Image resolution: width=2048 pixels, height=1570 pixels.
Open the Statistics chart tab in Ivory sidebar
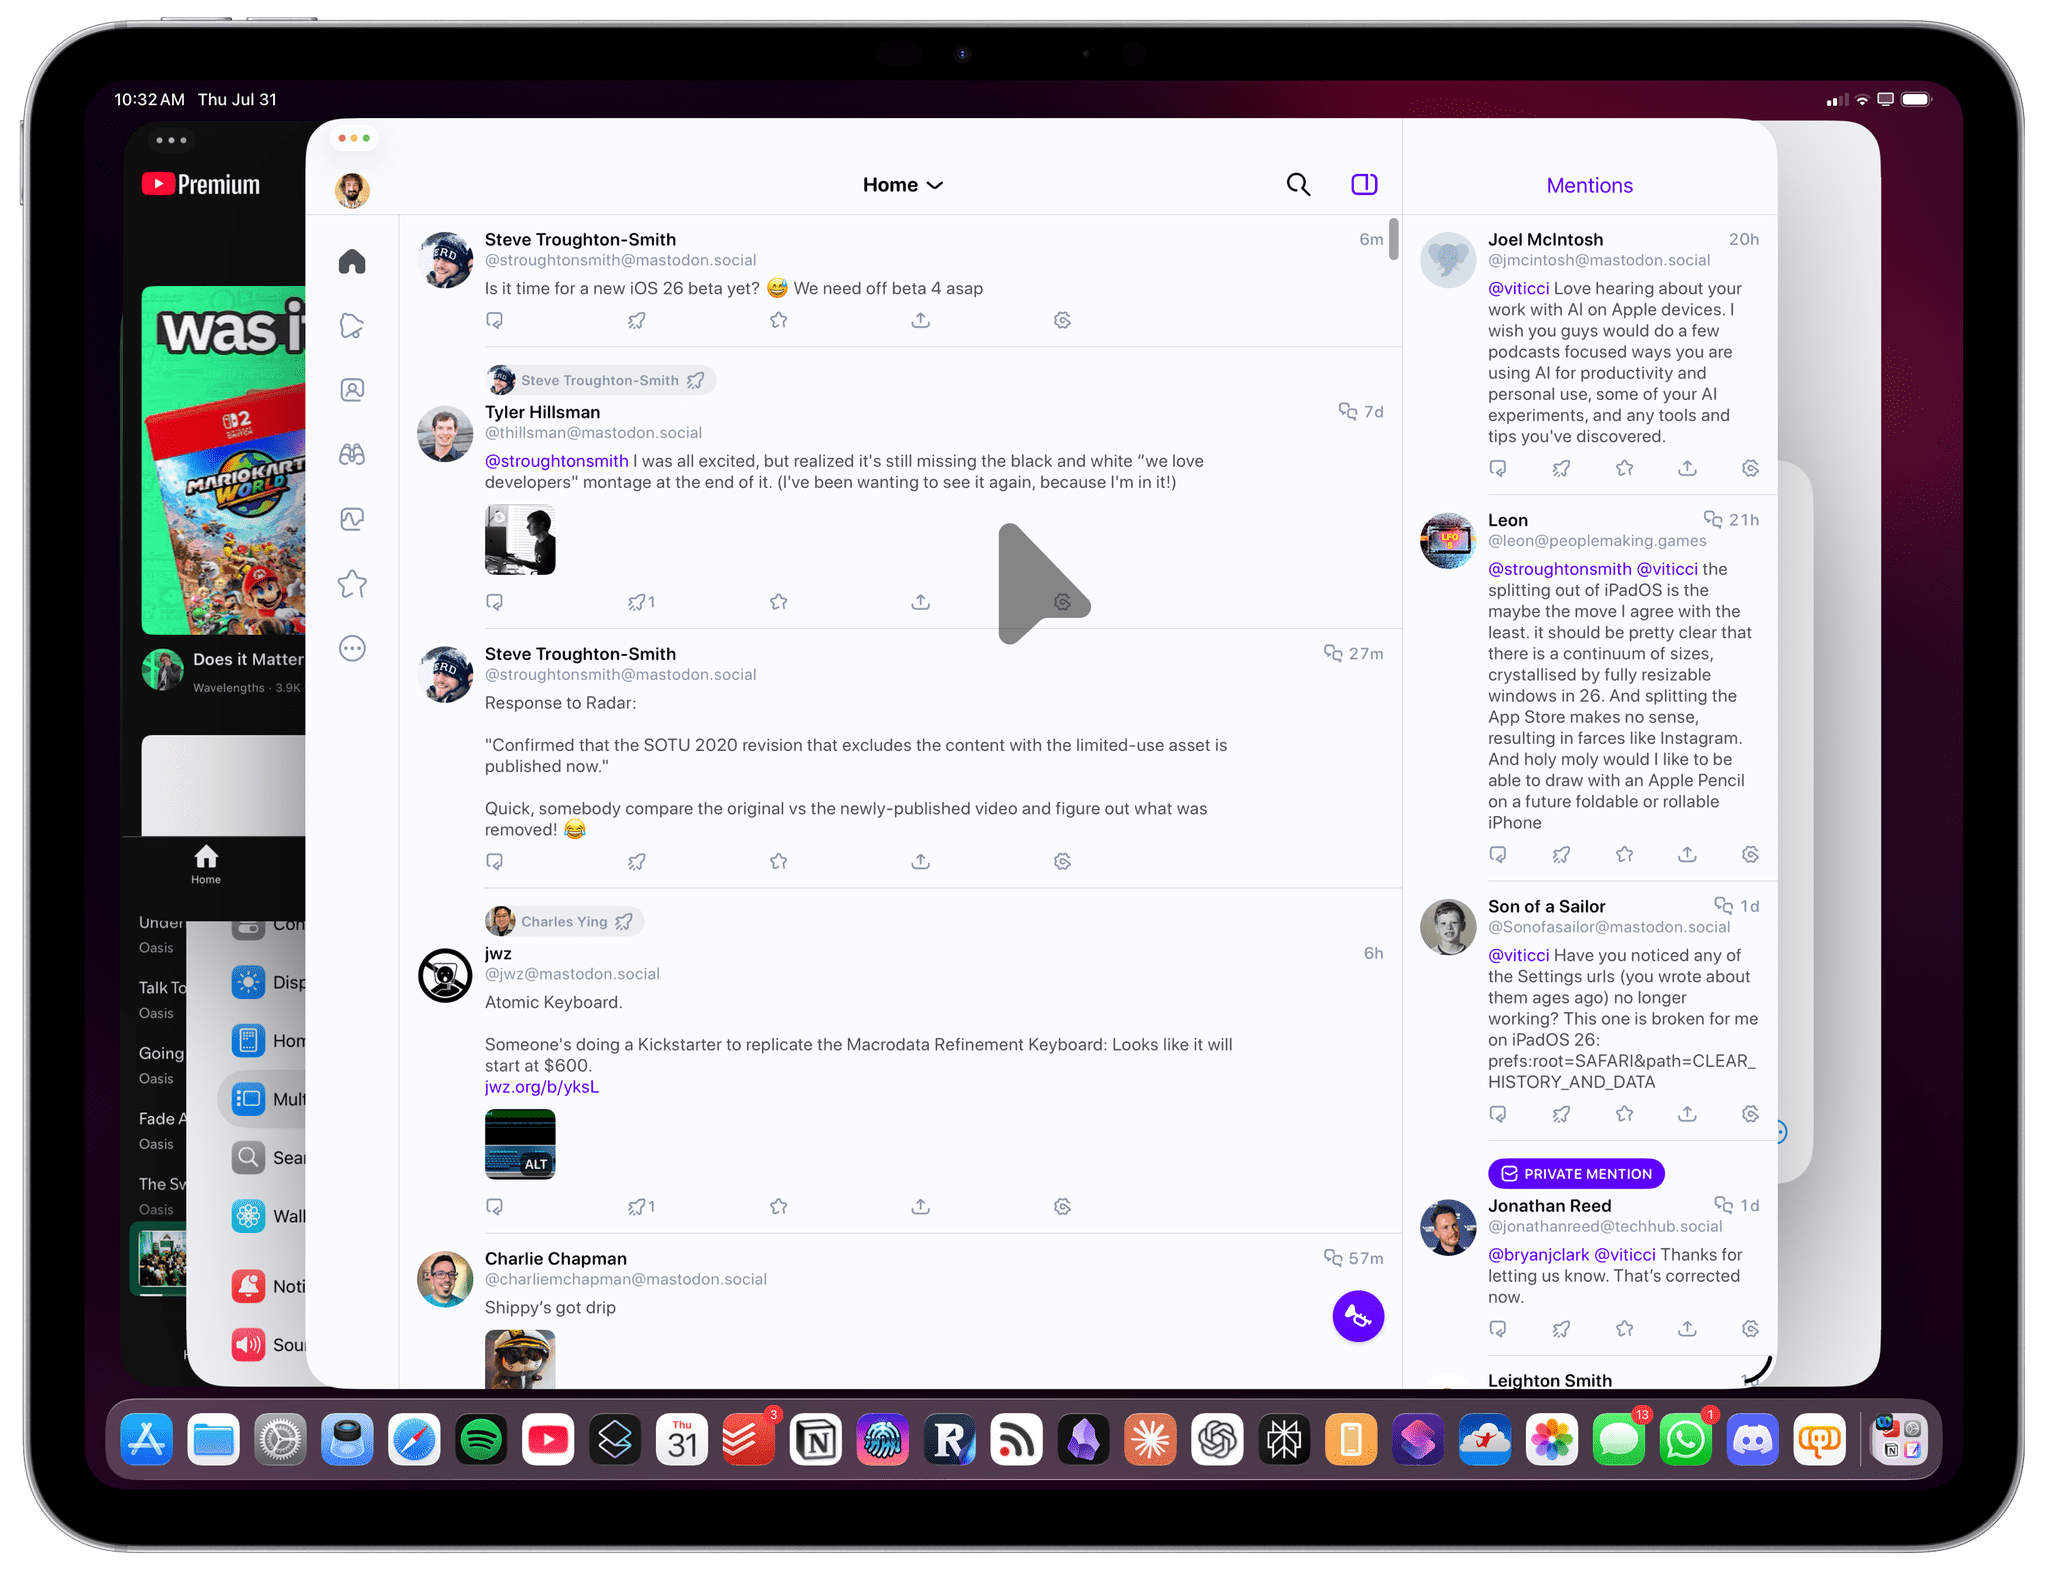[x=352, y=519]
